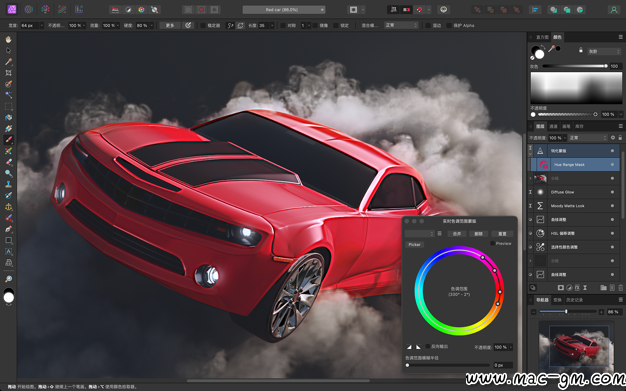Open the layer blend mode dropdown
This screenshot has width=626, height=391.
[588, 138]
